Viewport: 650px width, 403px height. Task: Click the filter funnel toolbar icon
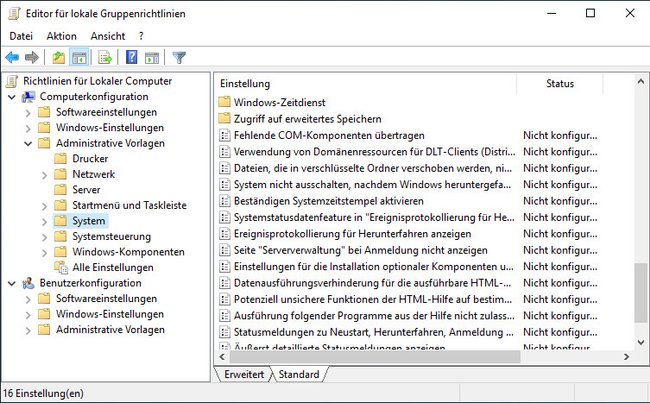[x=179, y=57]
